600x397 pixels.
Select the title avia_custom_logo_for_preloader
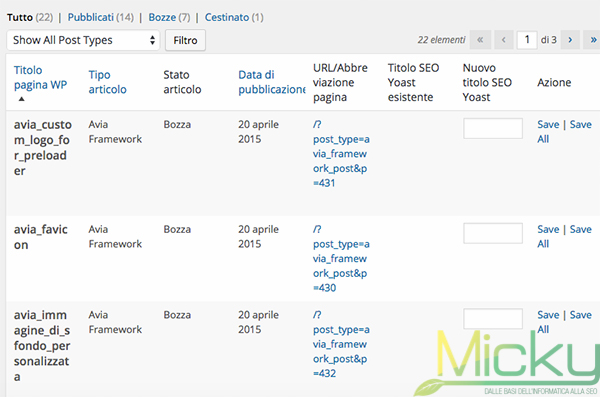click(x=42, y=148)
